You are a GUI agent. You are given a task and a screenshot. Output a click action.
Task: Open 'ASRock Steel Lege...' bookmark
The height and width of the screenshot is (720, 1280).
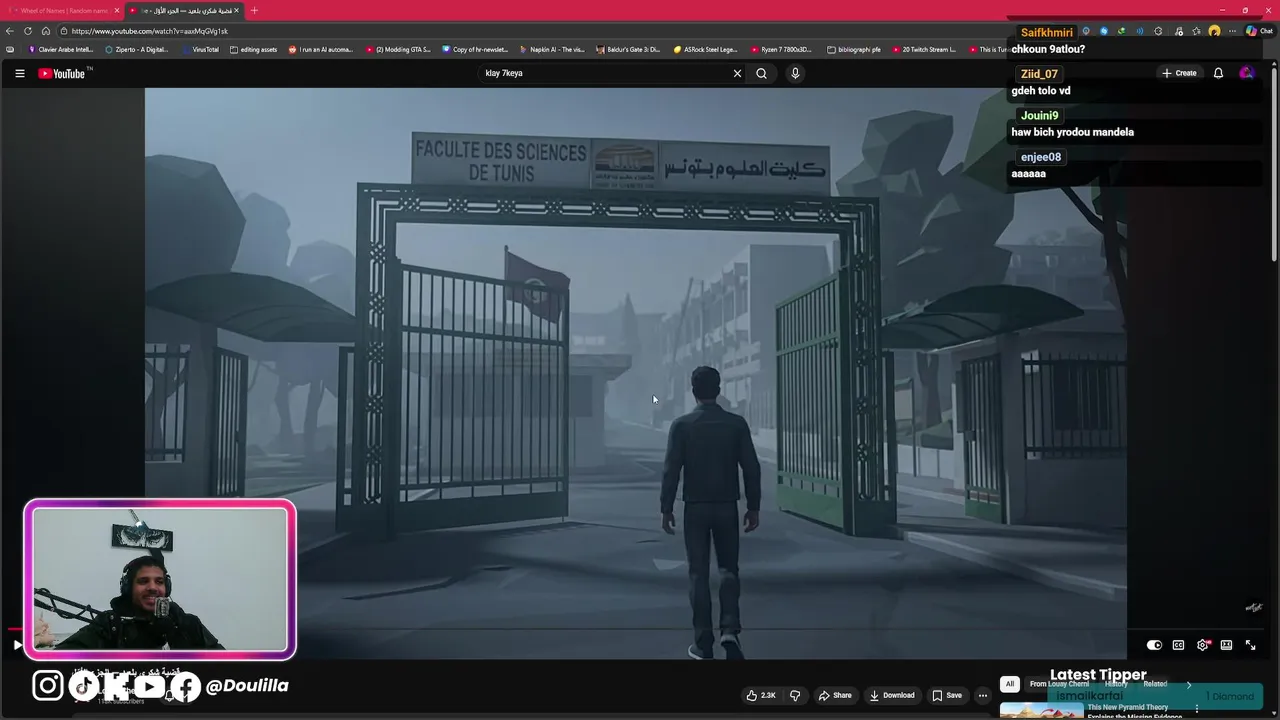[x=706, y=49]
